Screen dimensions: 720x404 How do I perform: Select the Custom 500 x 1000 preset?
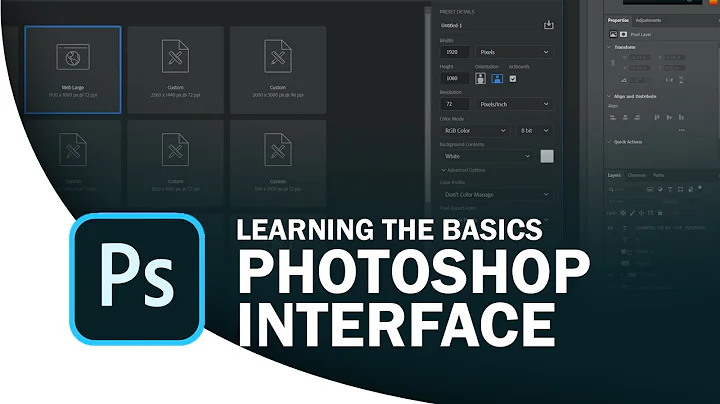(x=278, y=163)
